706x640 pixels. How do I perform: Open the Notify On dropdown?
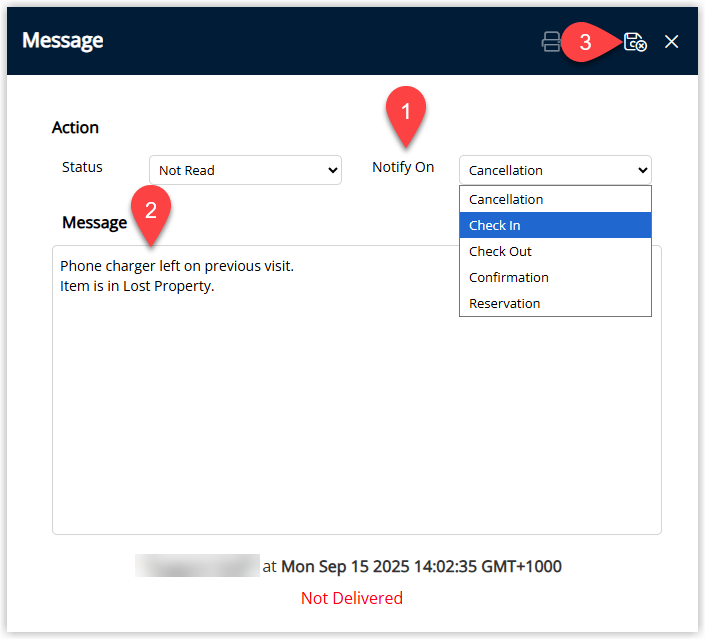(555, 170)
